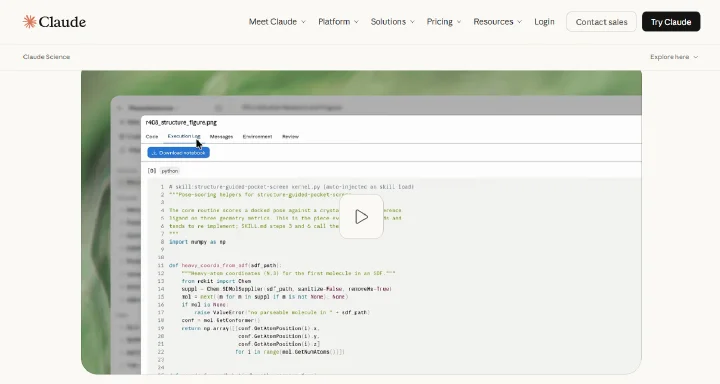Open the Platform menu chevron
The width and height of the screenshot is (720, 384).
click(x=356, y=22)
